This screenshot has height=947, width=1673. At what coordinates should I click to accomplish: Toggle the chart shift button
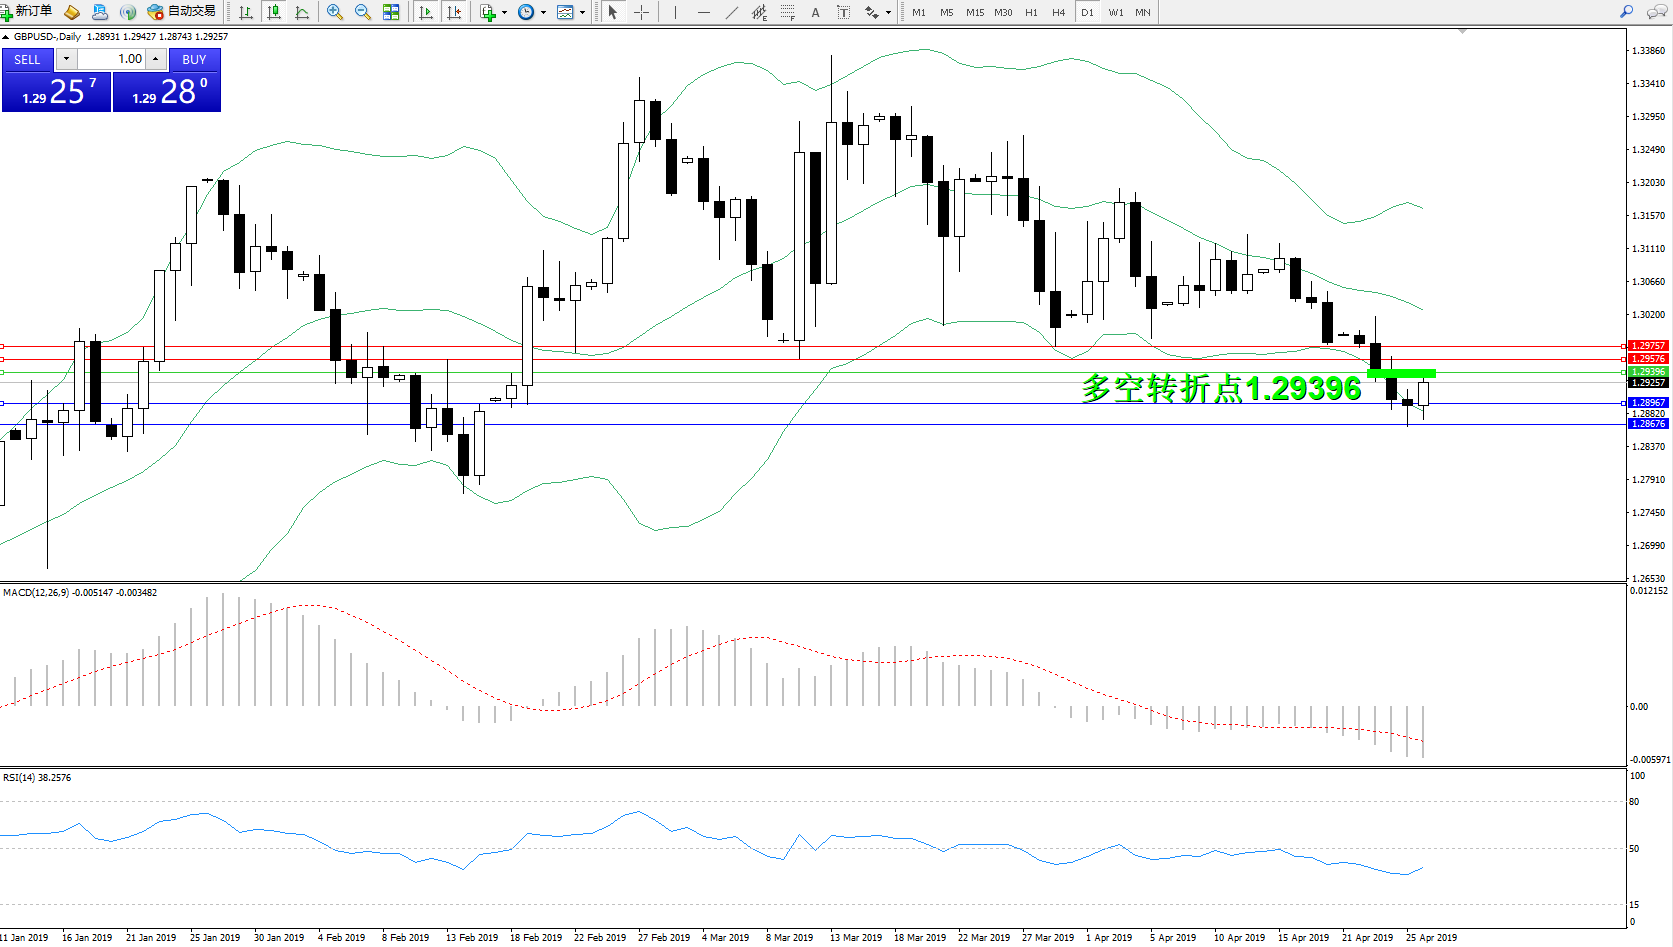[x=454, y=12]
